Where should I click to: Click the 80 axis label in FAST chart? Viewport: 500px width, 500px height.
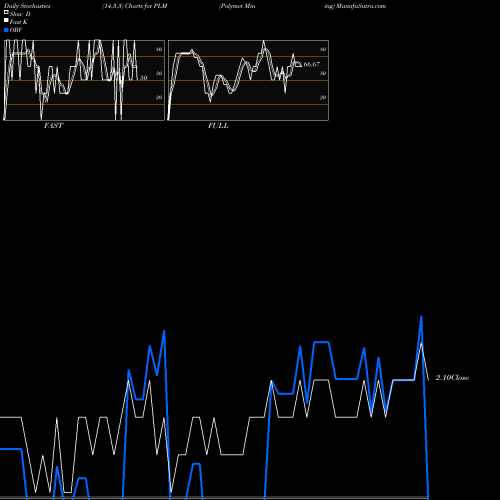159,49
